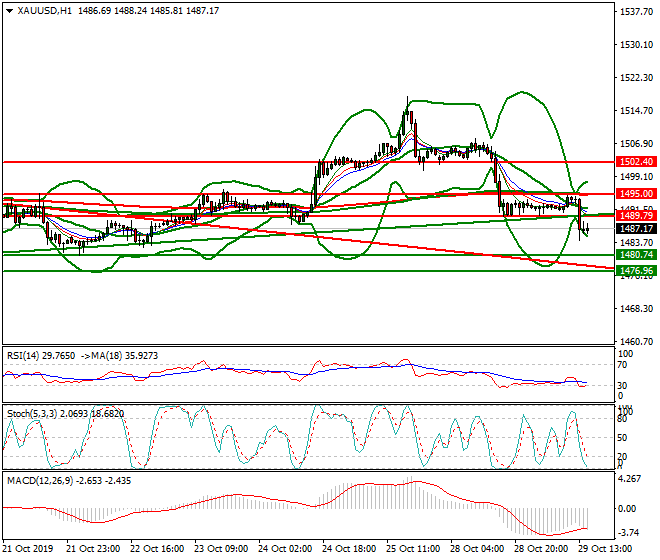This screenshot has width=660, height=560.
Task: Select the 1483.70 price scale value
Action: pos(636,243)
